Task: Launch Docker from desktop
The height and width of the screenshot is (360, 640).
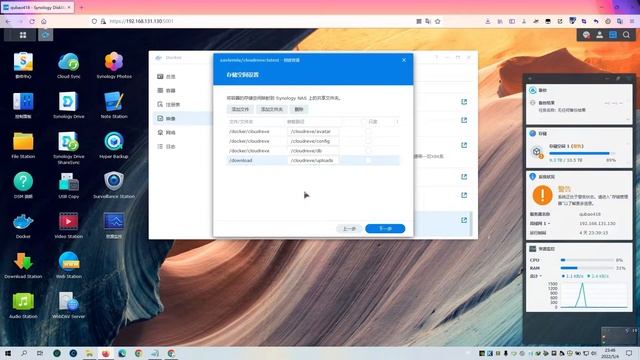Action: click(x=23, y=225)
